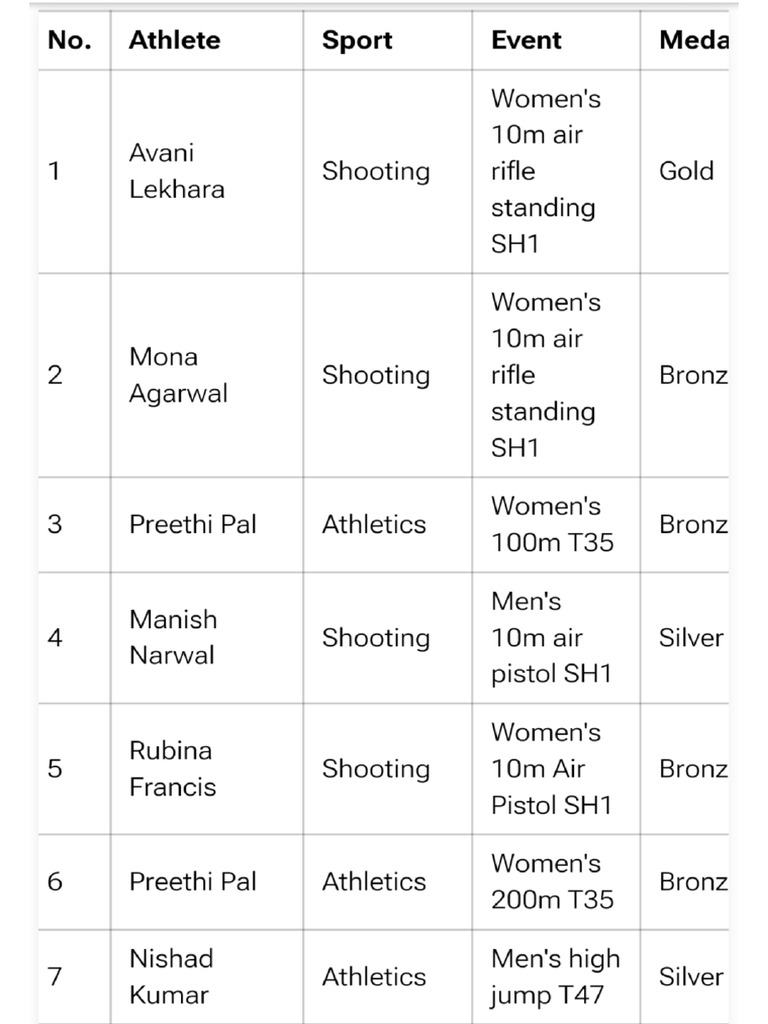Click the Gold medal cell
This screenshot has width=768, height=1024.
click(x=686, y=171)
